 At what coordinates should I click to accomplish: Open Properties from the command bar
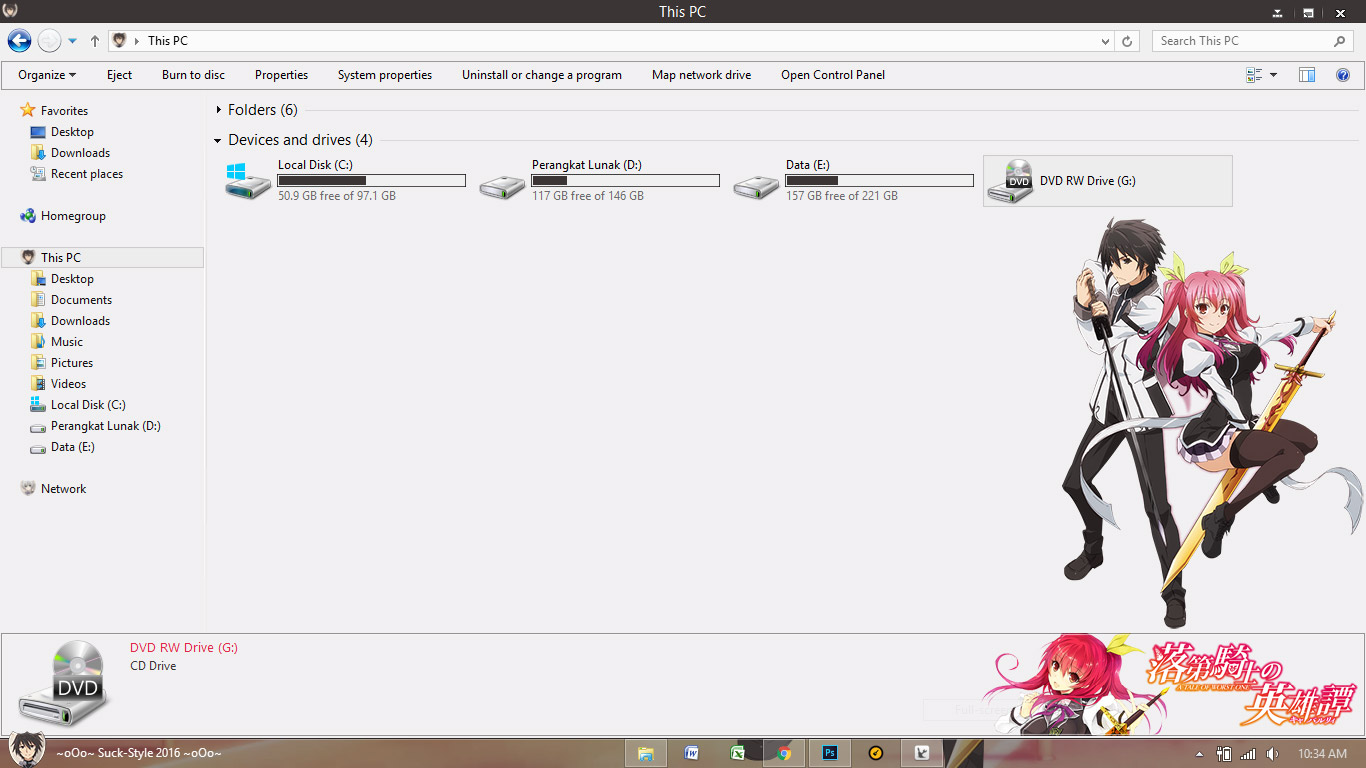click(281, 75)
